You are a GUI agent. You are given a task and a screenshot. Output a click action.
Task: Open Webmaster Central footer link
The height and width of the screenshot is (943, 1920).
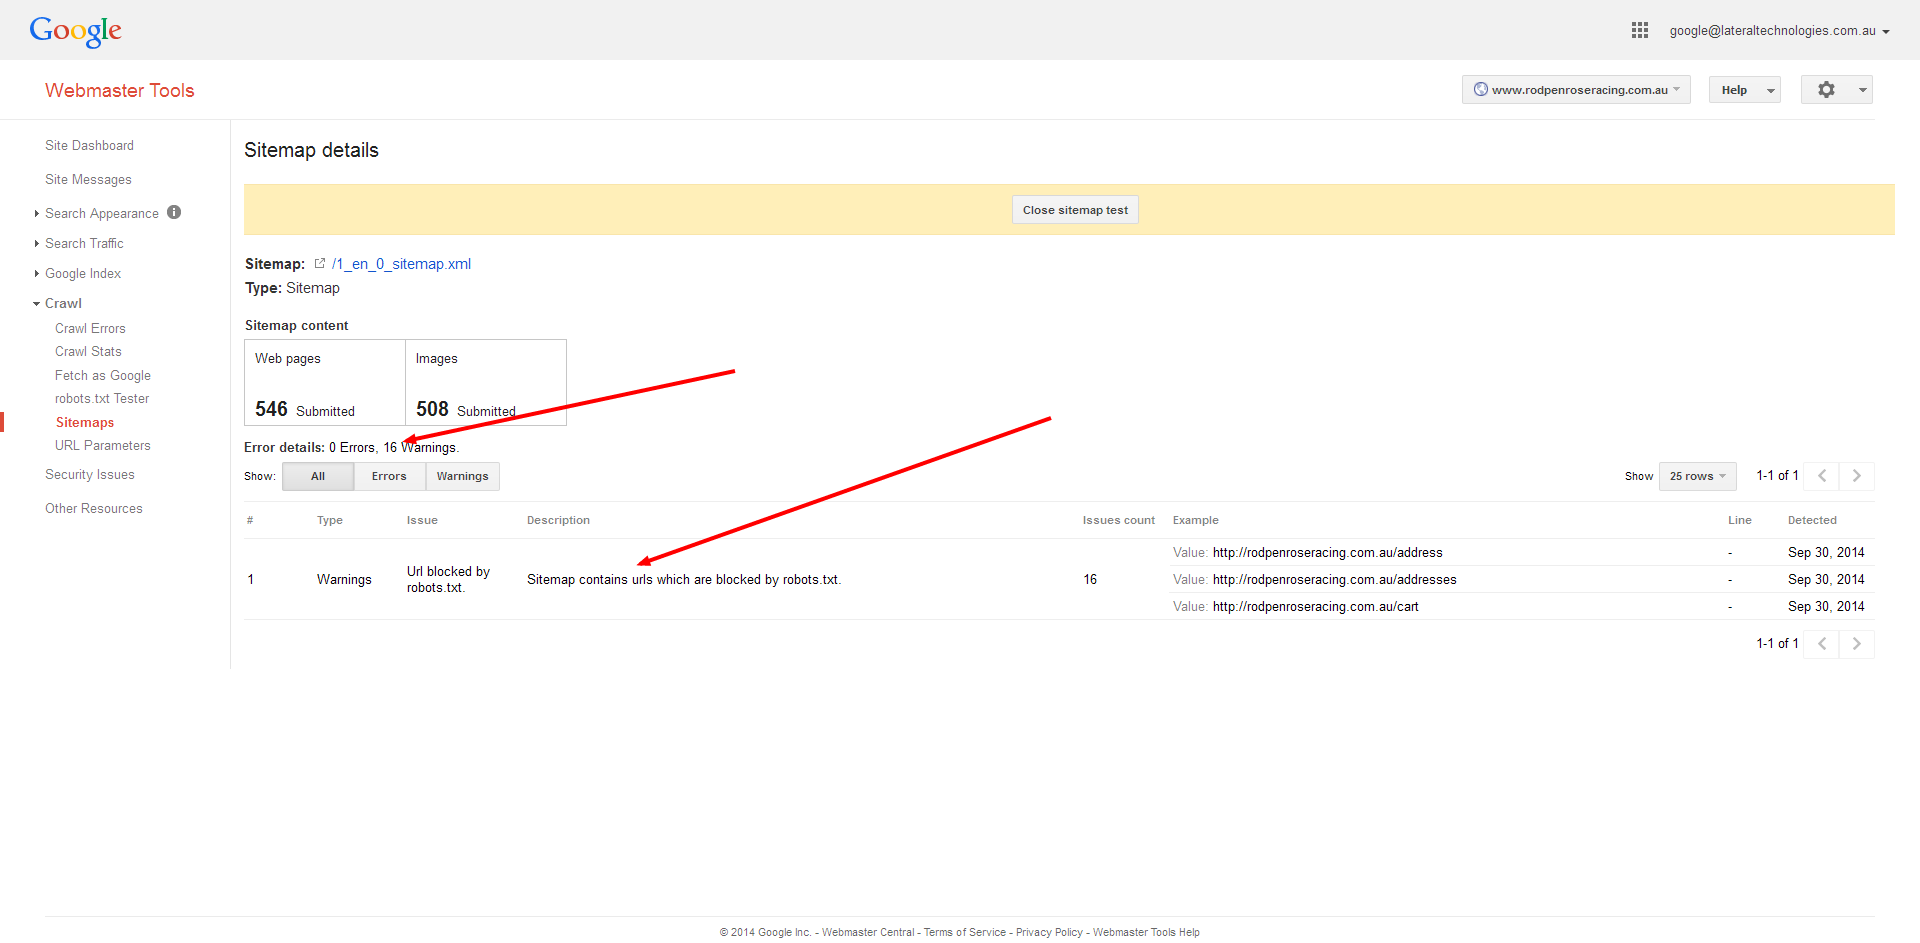coord(868,932)
